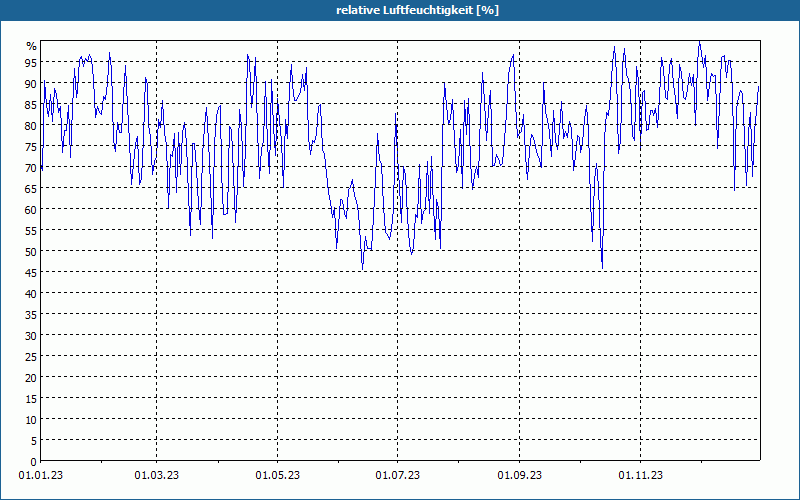Click the y-axis value 75
Screen dimensions: 800x500
pyautogui.click(x=31, y=146)
